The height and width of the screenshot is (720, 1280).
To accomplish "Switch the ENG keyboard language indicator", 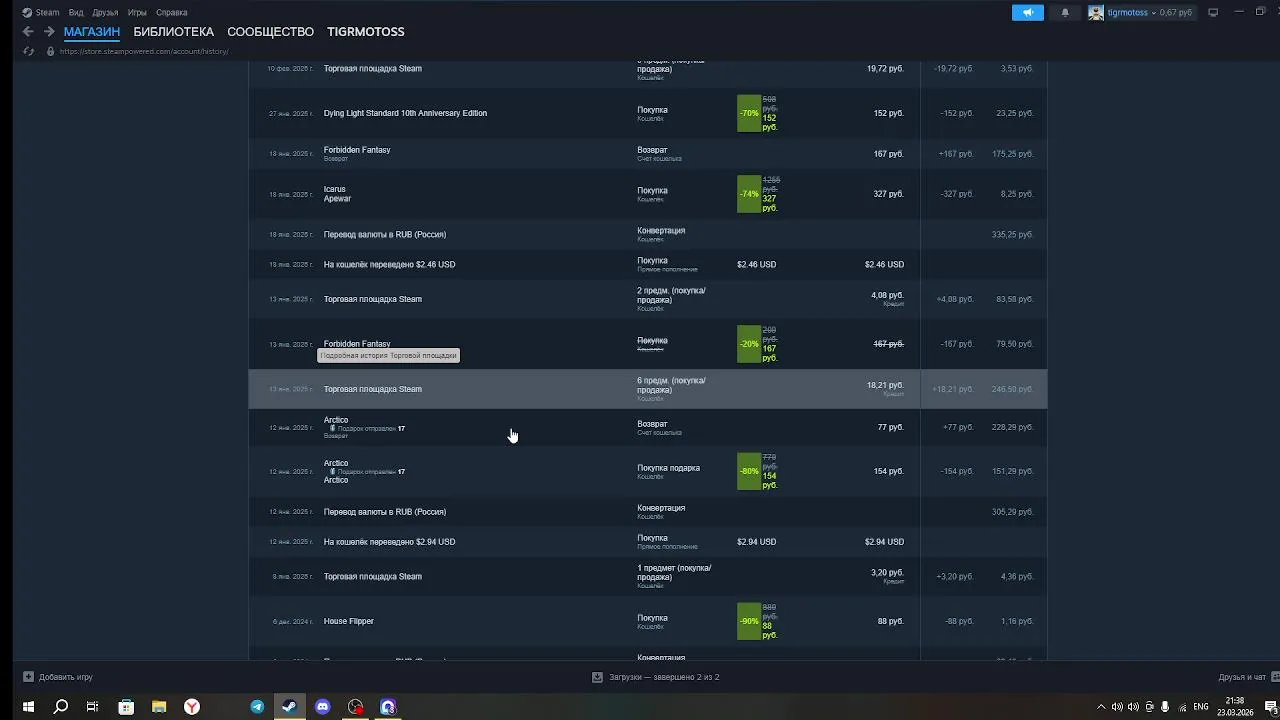I will point(1201,707).
